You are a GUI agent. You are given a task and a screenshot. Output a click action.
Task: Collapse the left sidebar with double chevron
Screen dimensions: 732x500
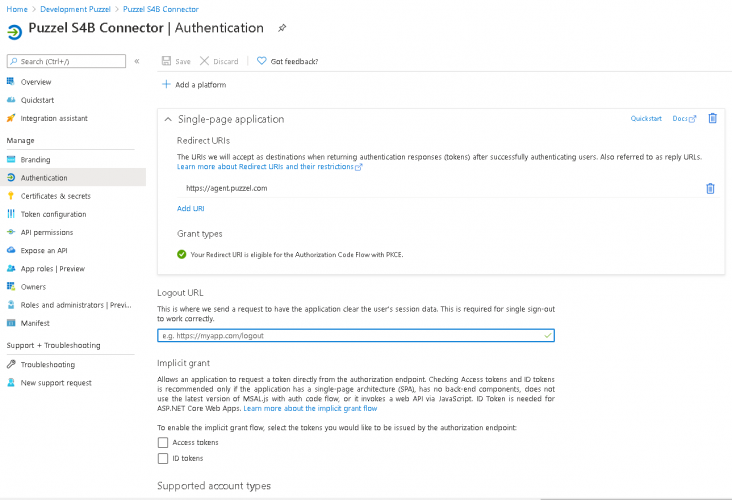click(x=137, y=61)
